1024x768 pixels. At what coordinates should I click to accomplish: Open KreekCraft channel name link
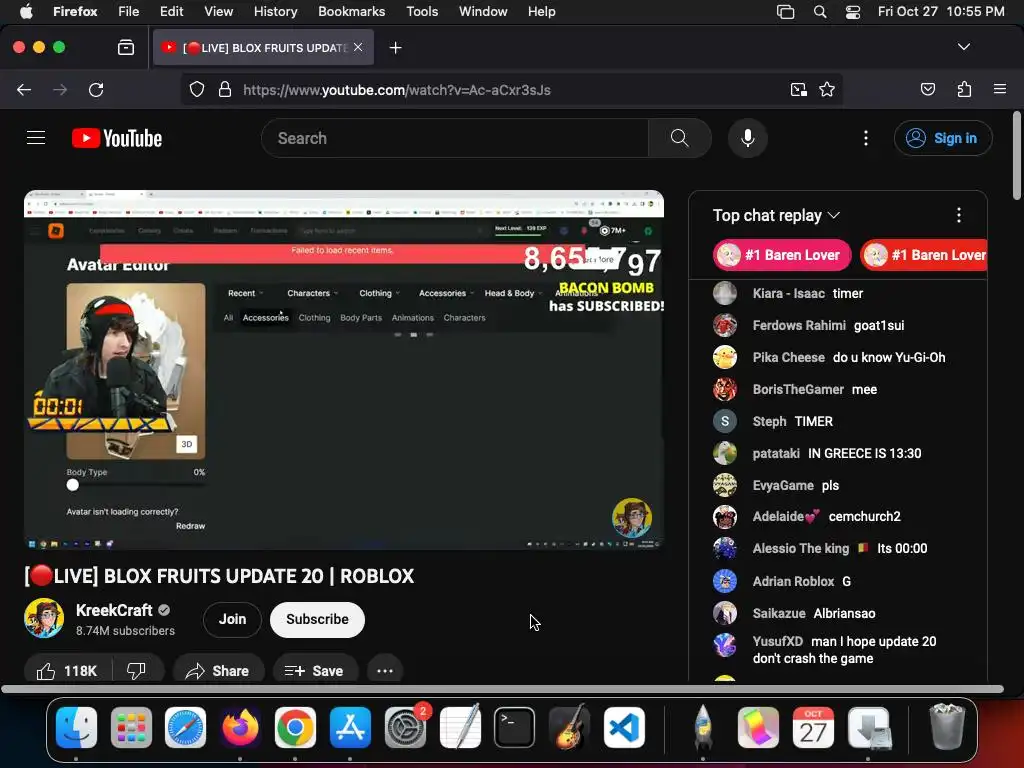[114, 610]
